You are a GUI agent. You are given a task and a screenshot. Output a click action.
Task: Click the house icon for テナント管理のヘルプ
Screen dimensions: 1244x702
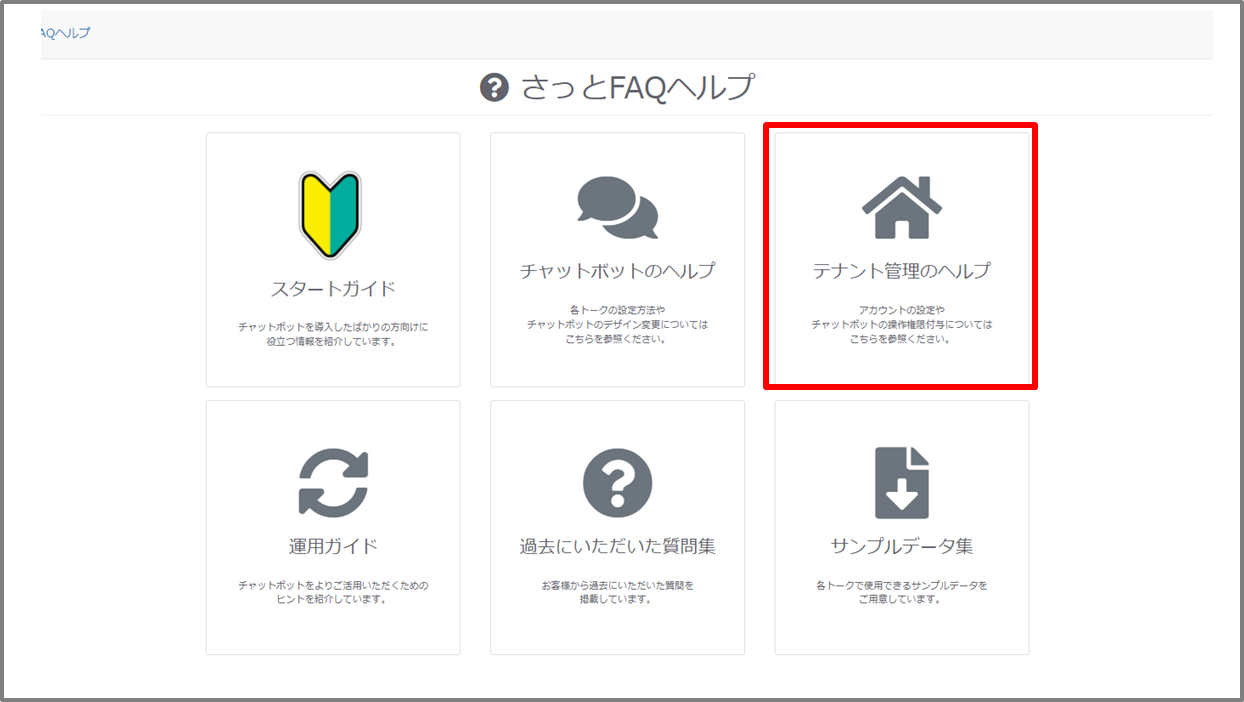pos(902,207)
